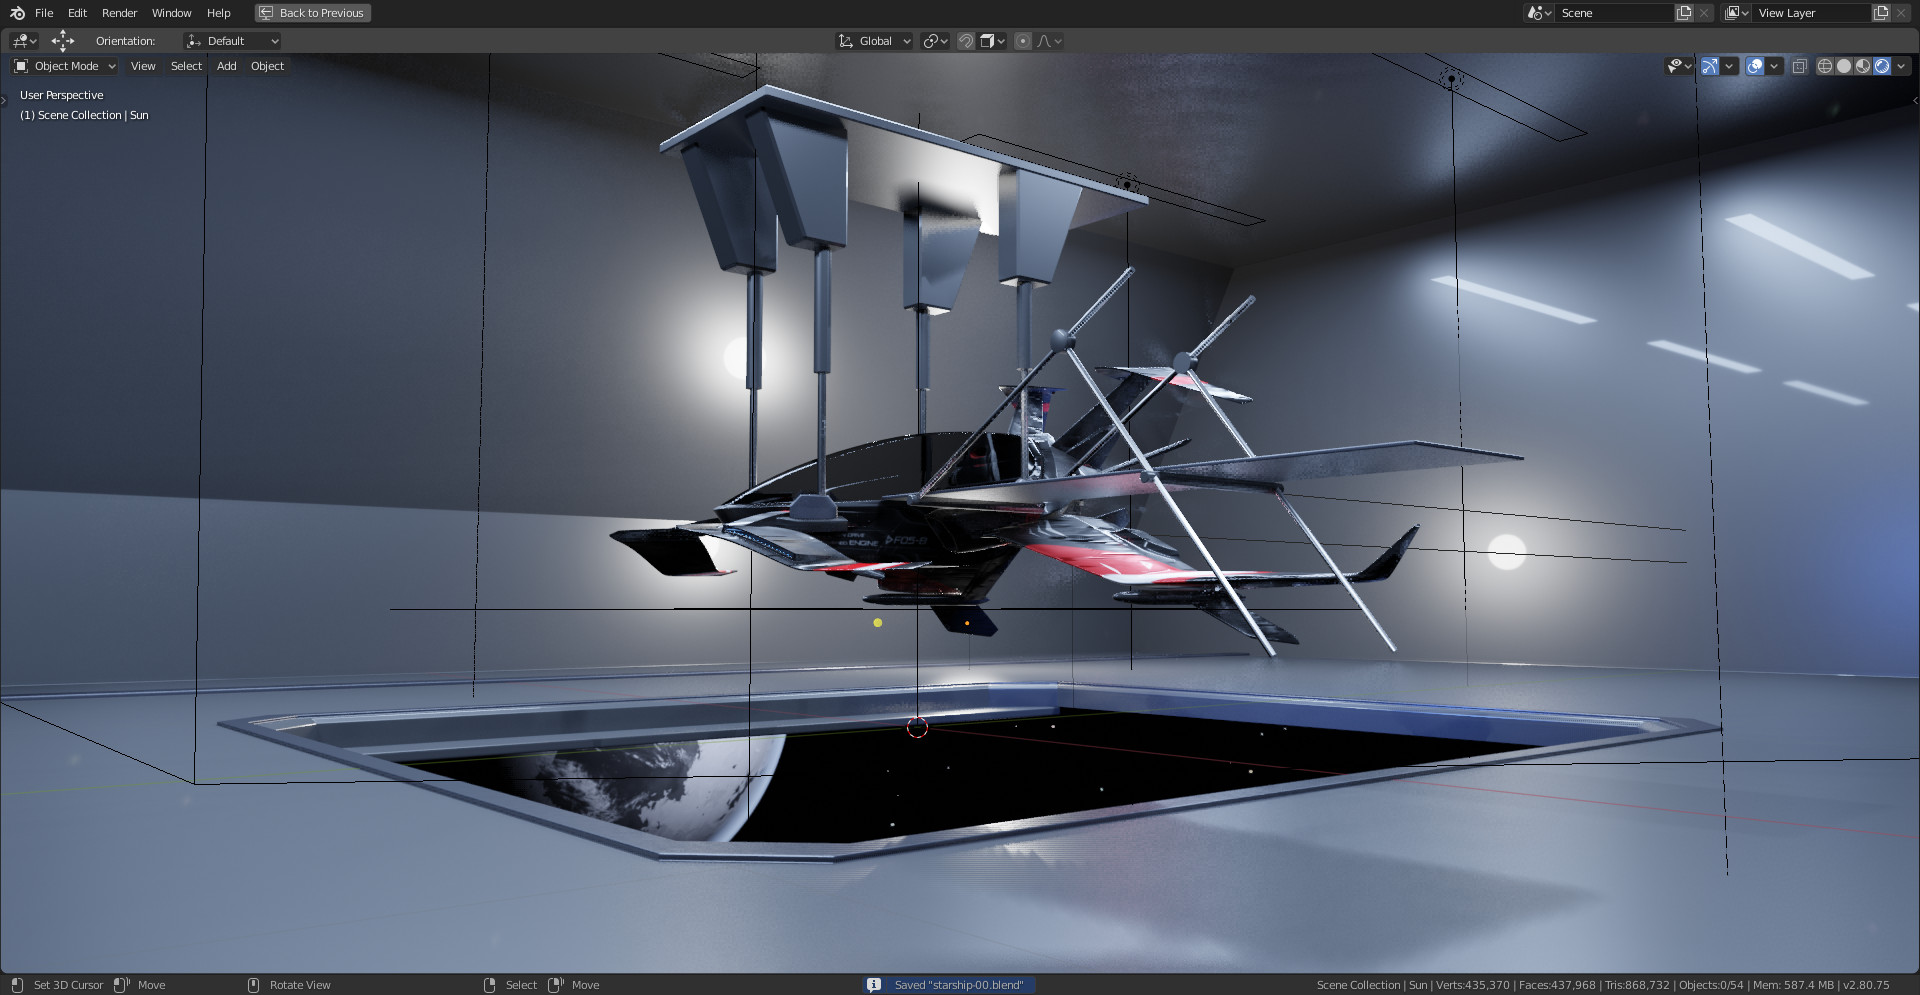Click the scene browse icon
Viewport: 1920px width, 995px height.
(1539, 13)
